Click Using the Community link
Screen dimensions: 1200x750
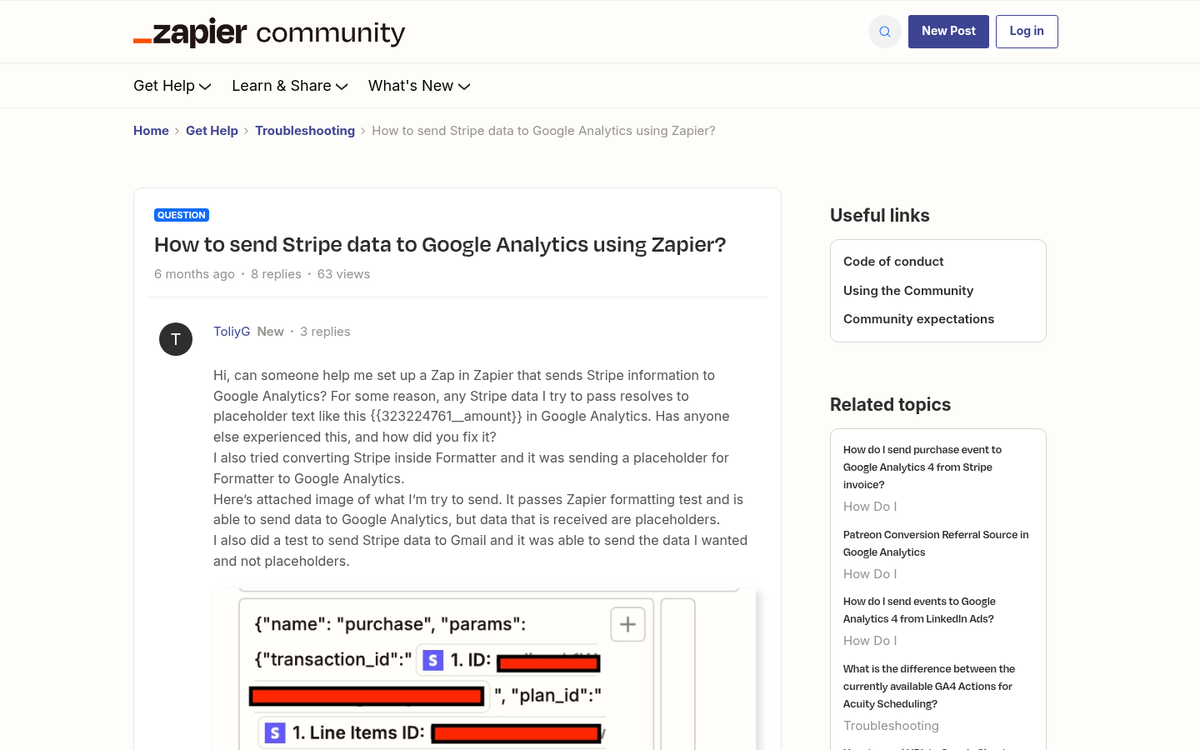pyautogui.click(x=908, y=290)
